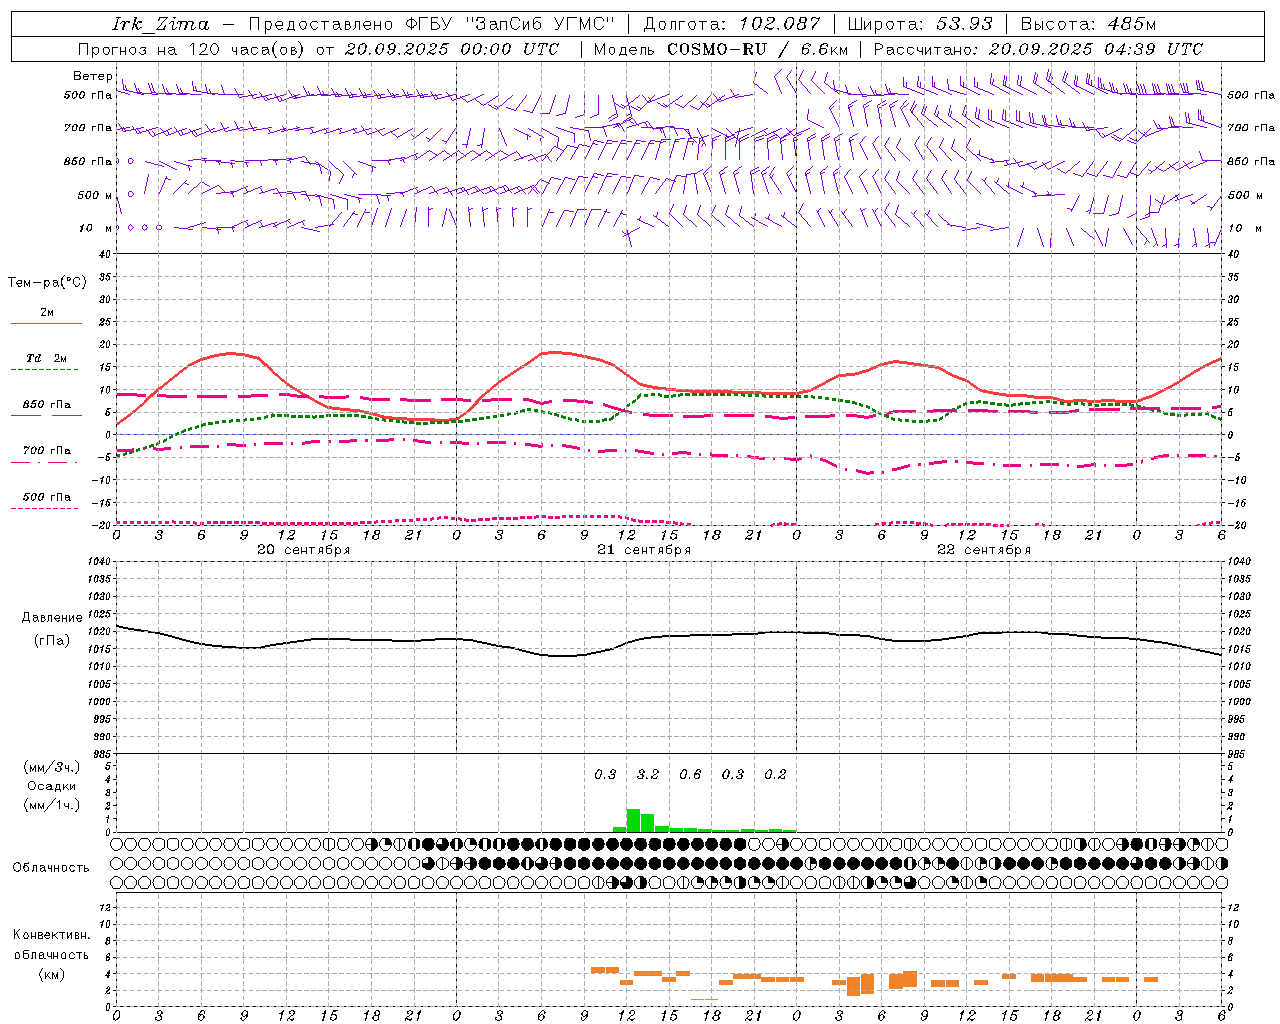The width and height of the screenshot is (1280, 1024).
Task: Click the elevation text Высота: 485м
Action: [x=1088, y=24]
